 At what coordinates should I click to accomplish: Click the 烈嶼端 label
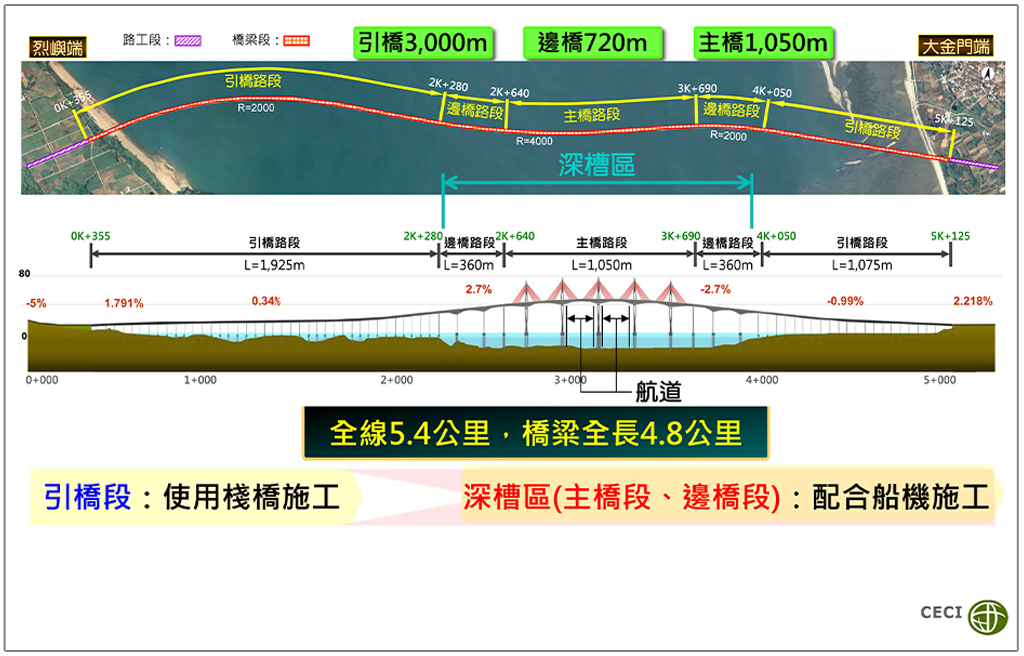click(x=57, y=46)
